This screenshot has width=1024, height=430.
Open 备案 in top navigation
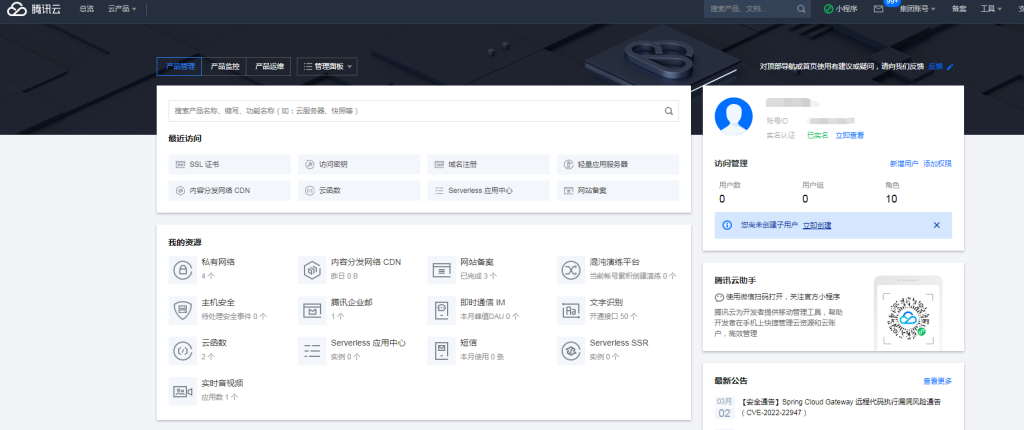959,9
